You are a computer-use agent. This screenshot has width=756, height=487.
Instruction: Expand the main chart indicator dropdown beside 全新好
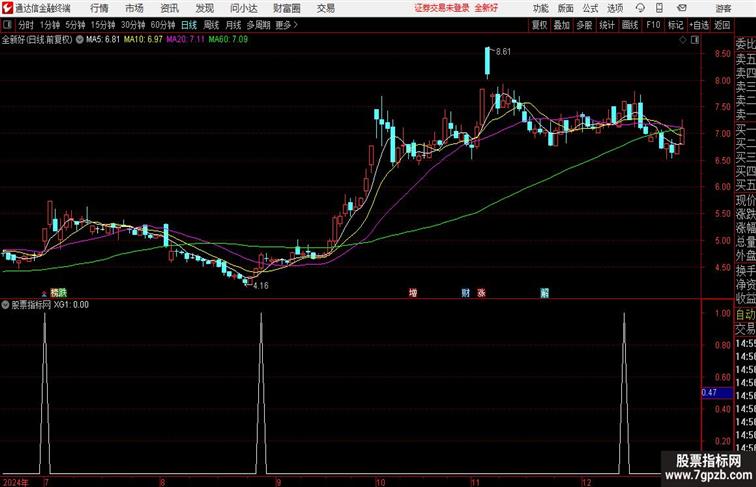79,40
